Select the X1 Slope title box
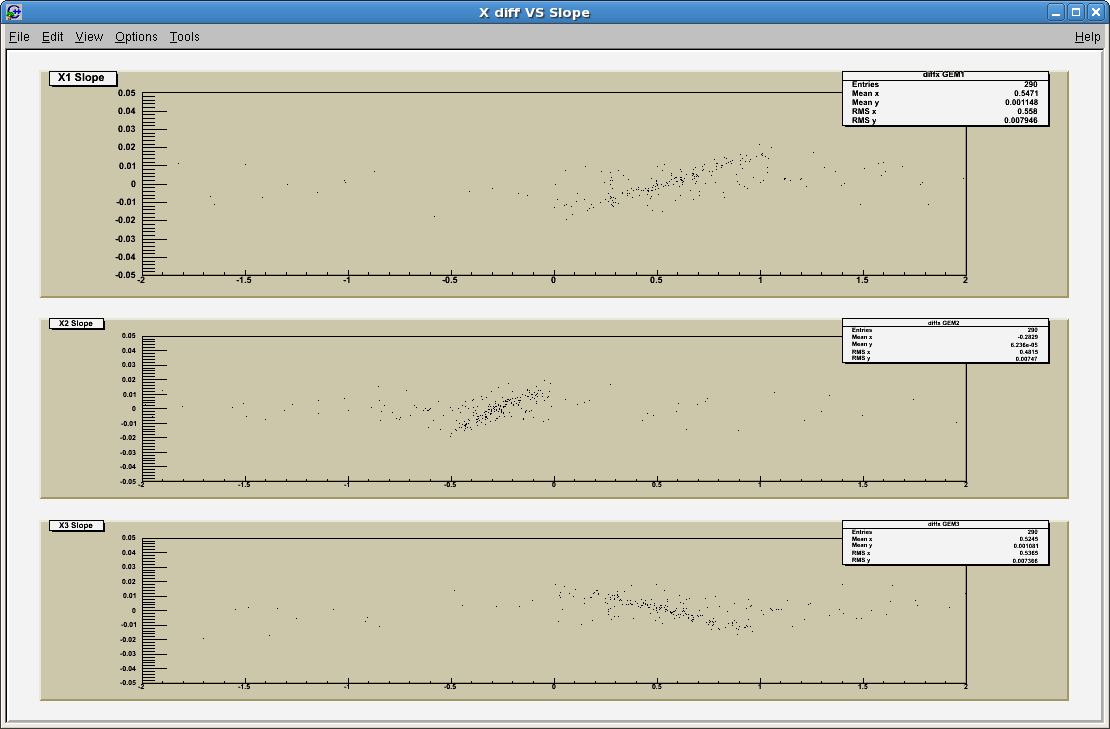1110x729 pixels. click(x=82, y=78)
